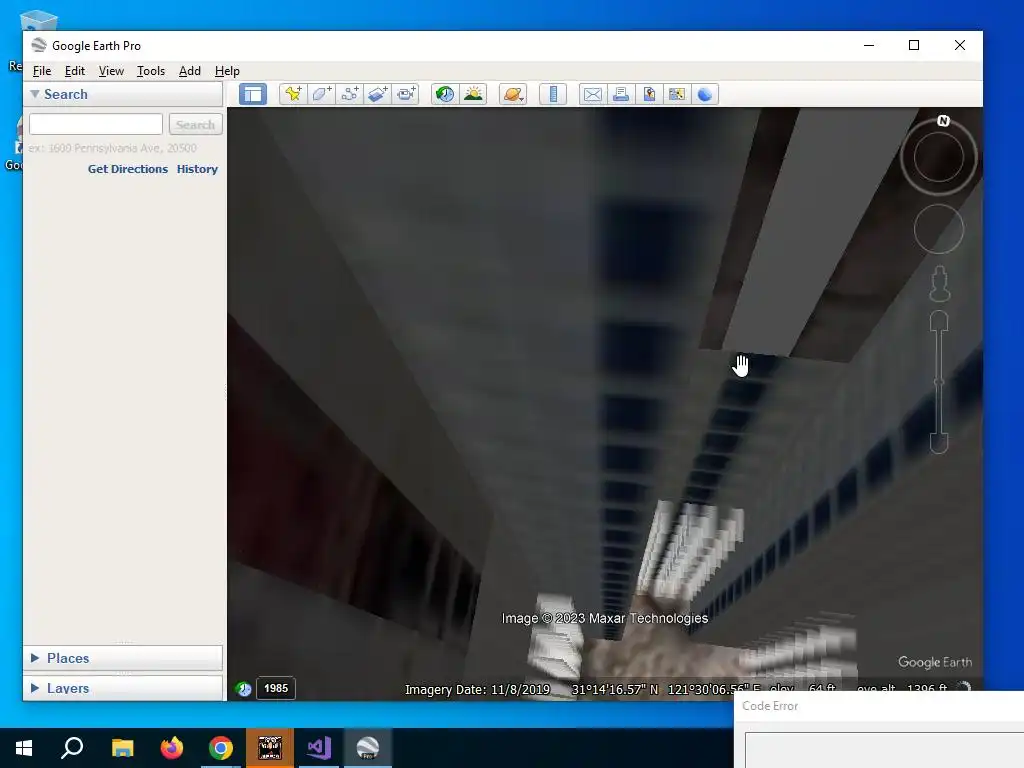The width and height of the screenshot is (1024, 768).
Task: Open the Edit menu
Action: coord(74,71)
